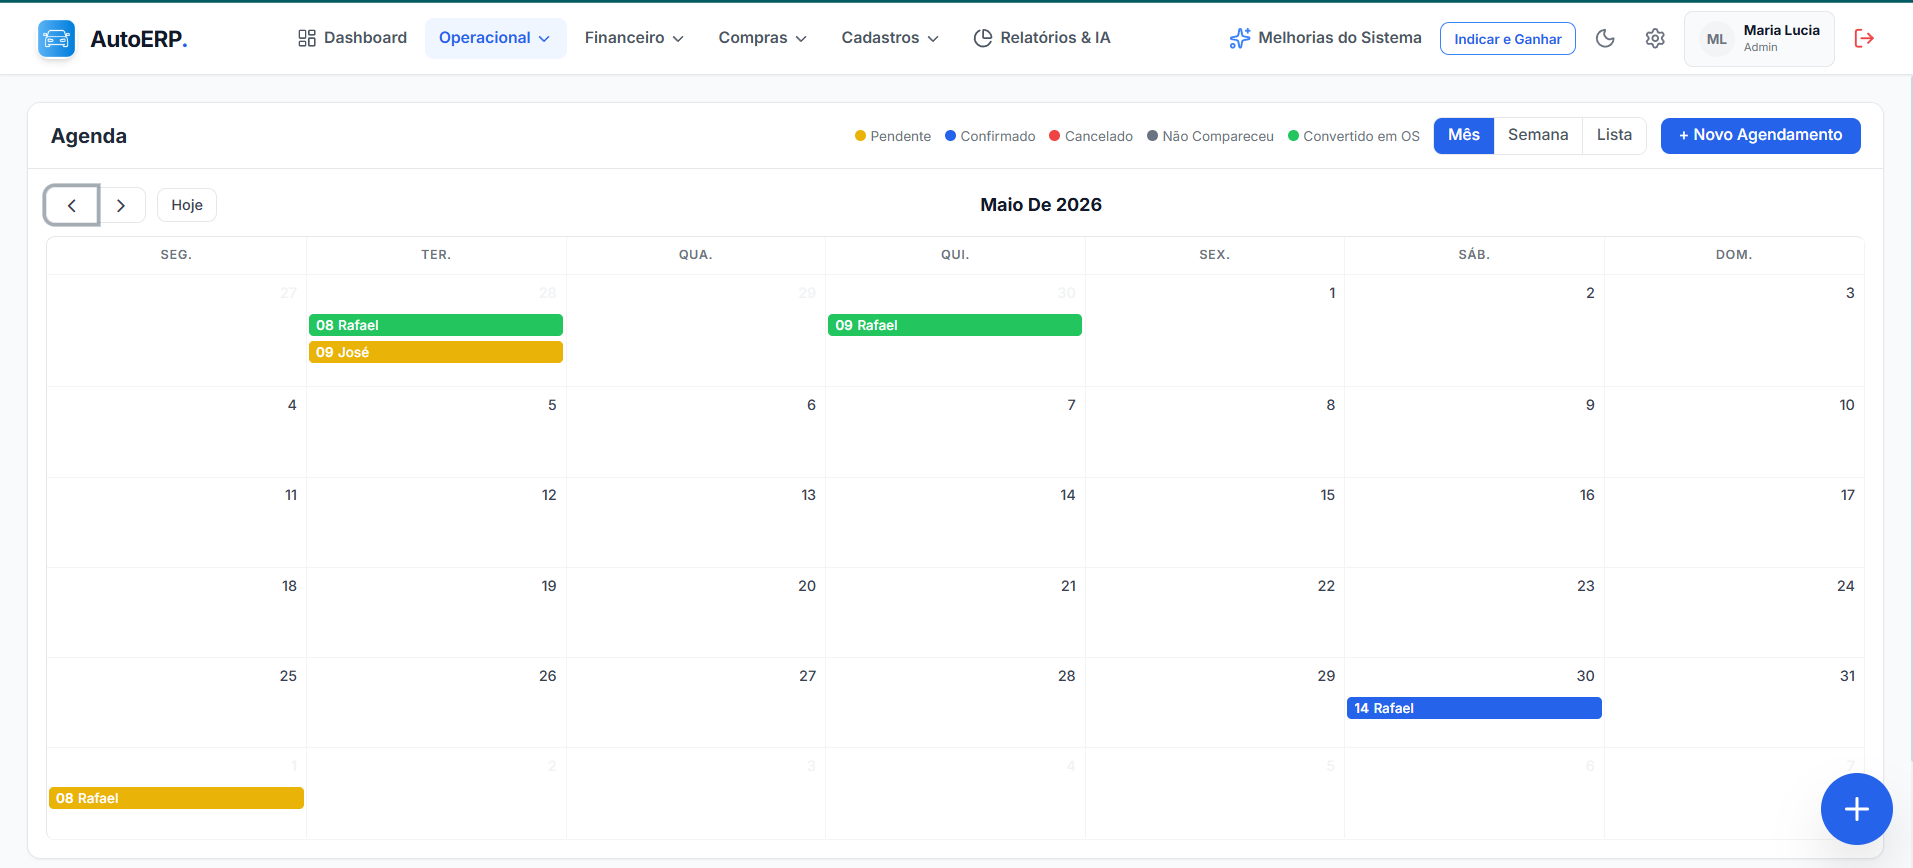Open yellow 08 Rafael event in last row
The height and width of the screenshot is (868, 1913).
176,798
